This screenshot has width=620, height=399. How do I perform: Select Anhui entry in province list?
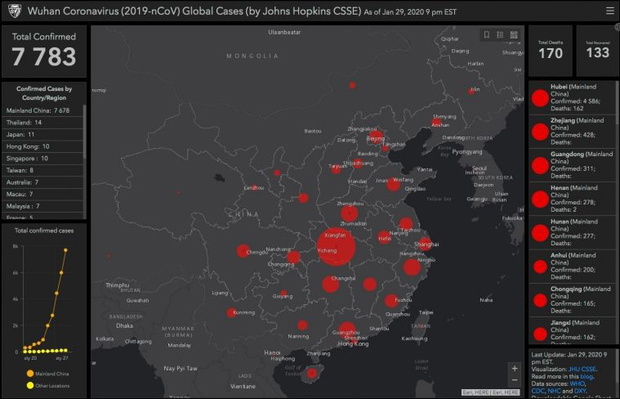572,266
